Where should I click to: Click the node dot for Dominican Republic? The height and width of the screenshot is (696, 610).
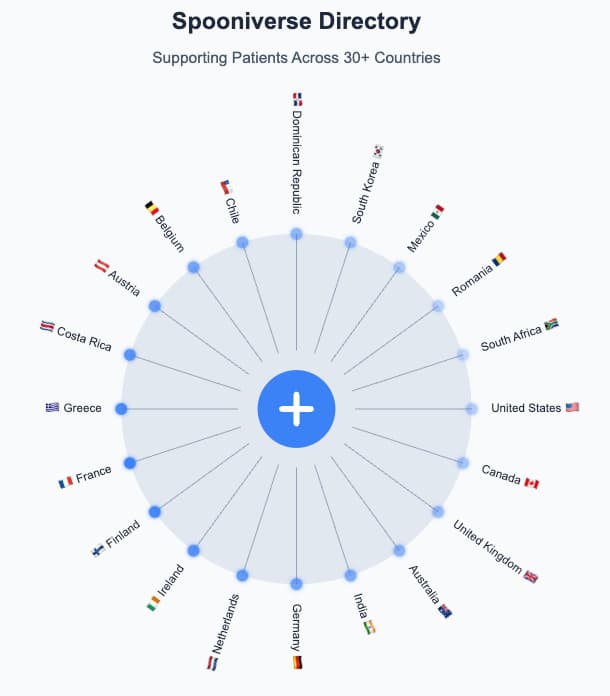coord(296,233)
